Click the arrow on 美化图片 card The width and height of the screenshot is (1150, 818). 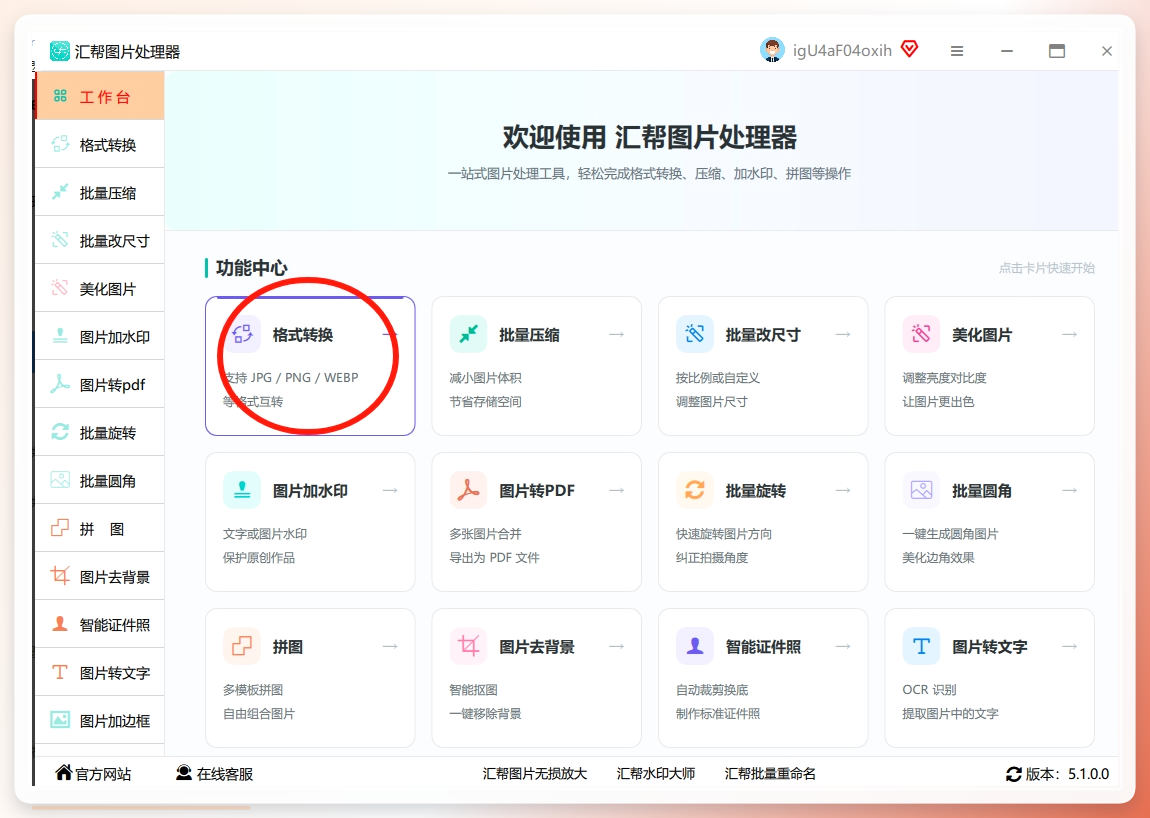point(1070,335)
